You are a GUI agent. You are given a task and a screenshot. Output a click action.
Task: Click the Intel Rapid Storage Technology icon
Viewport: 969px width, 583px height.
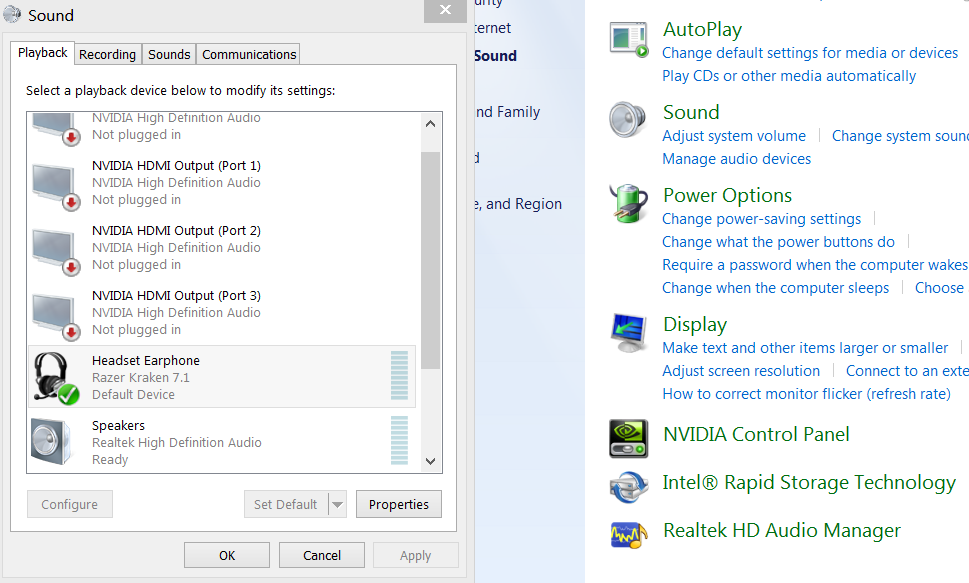coord(628,487)
